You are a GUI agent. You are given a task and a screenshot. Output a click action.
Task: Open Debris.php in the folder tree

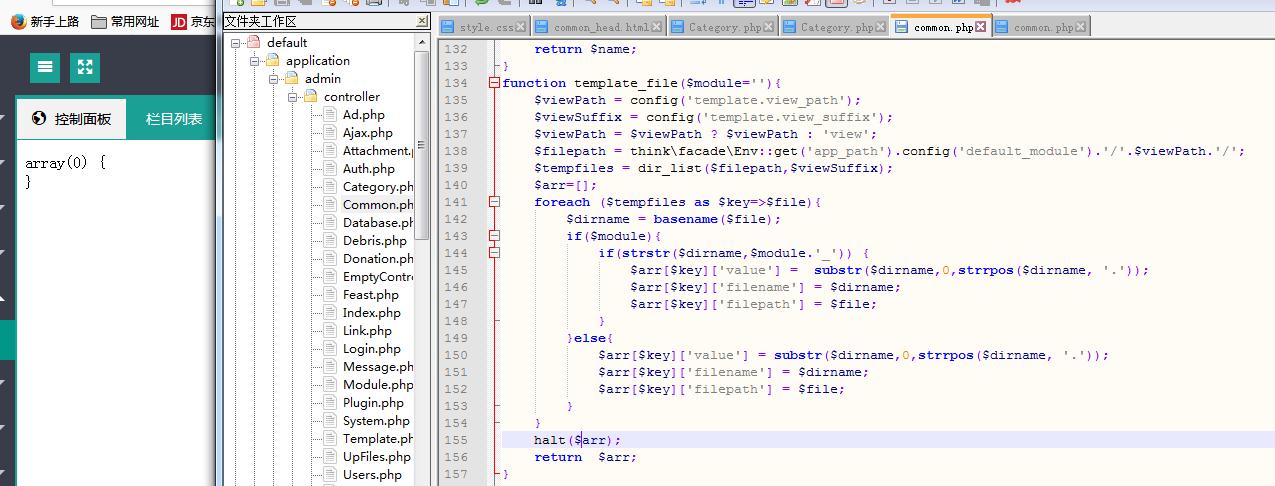coord(374,241)
